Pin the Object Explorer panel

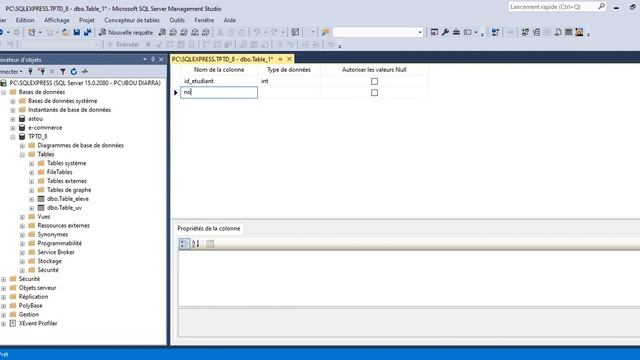(x=153, y=60)
